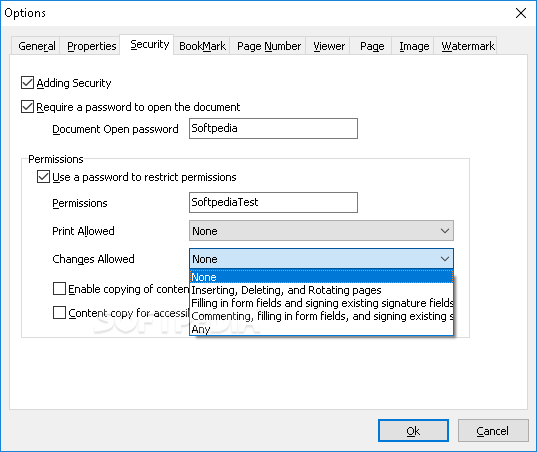This screenshot has height=452, width=537.
Task: Check Content copy for accessibility box
Action: tap(59, 313)
